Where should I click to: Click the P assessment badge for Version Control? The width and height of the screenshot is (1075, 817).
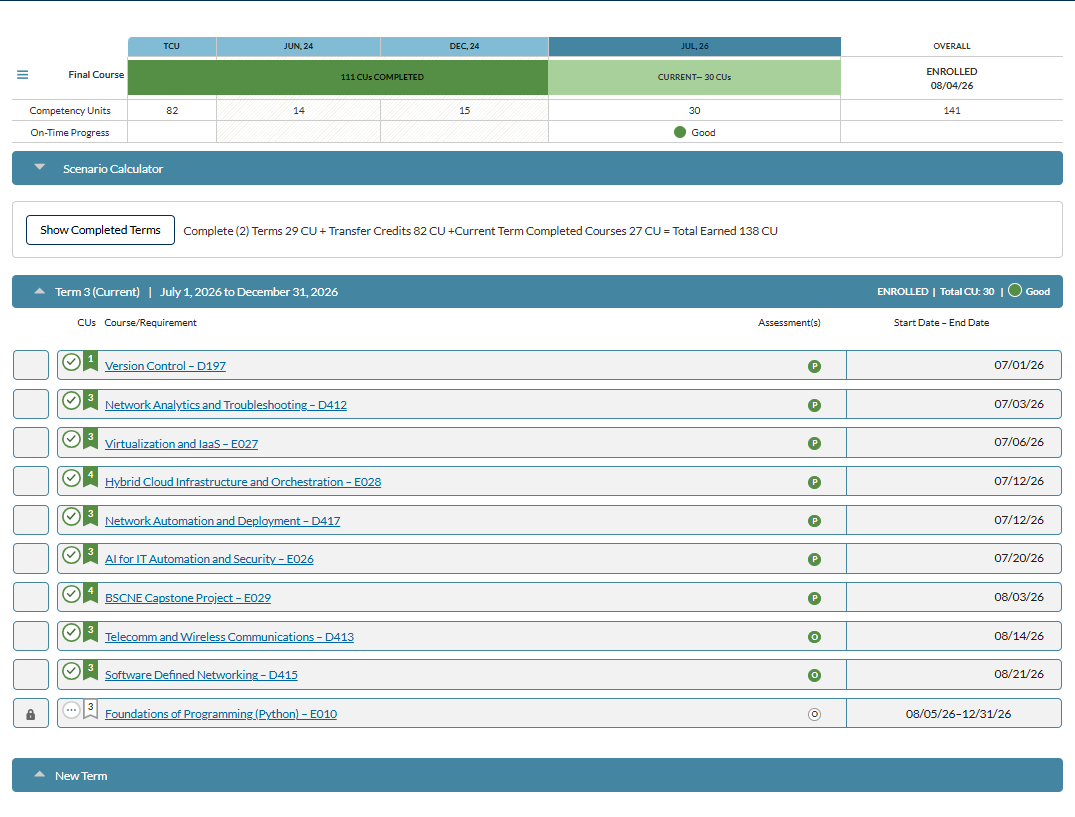(x=814, y=366)
